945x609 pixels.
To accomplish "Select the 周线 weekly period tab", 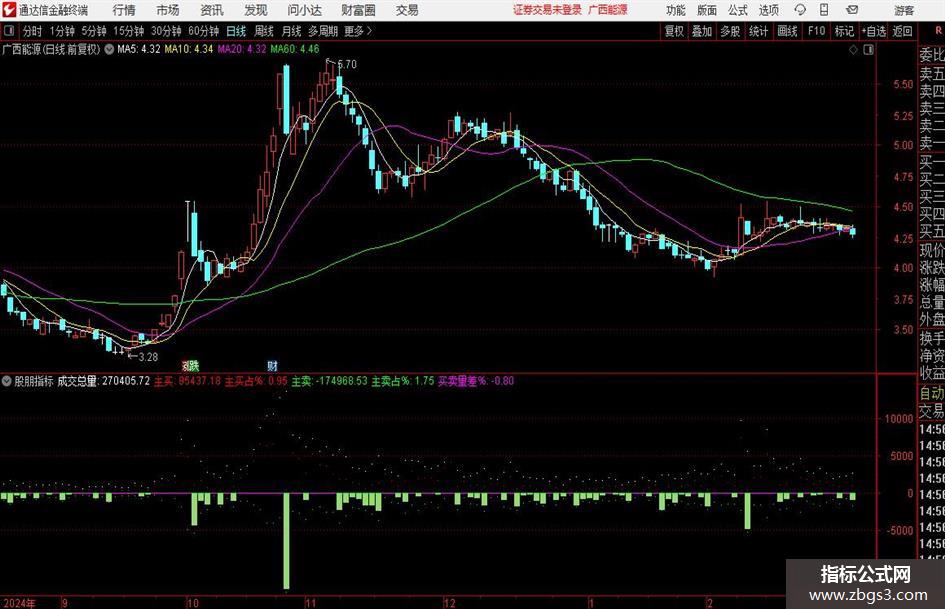I will coord(263,31).
